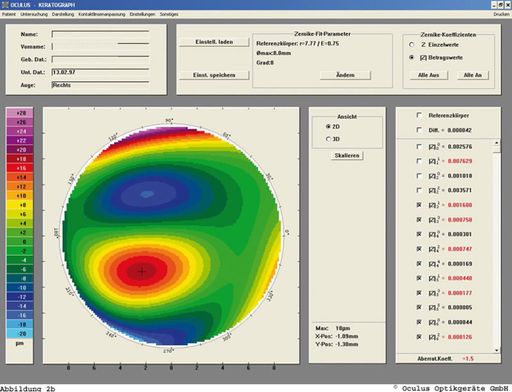Click the Grad:8 parameter text
512x392 pixels.
coord(265,63)
